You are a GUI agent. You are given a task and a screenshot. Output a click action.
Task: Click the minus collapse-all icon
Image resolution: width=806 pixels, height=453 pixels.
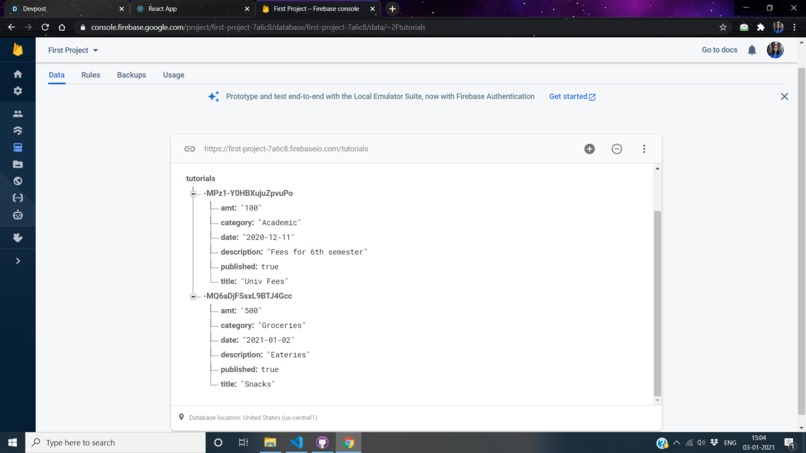[616, 149]
